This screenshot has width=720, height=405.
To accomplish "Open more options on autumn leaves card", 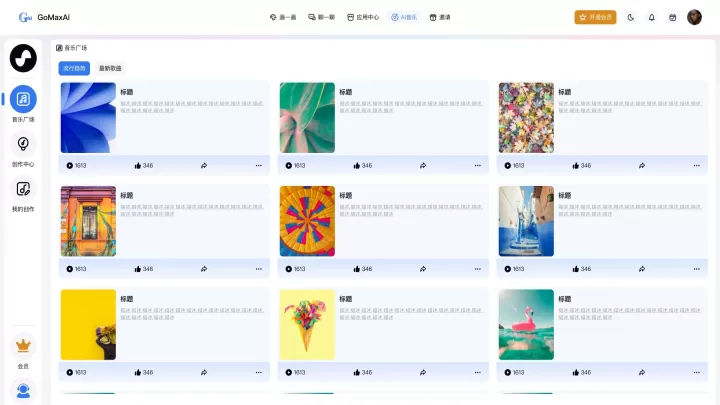I will click(x=696, y=165).
